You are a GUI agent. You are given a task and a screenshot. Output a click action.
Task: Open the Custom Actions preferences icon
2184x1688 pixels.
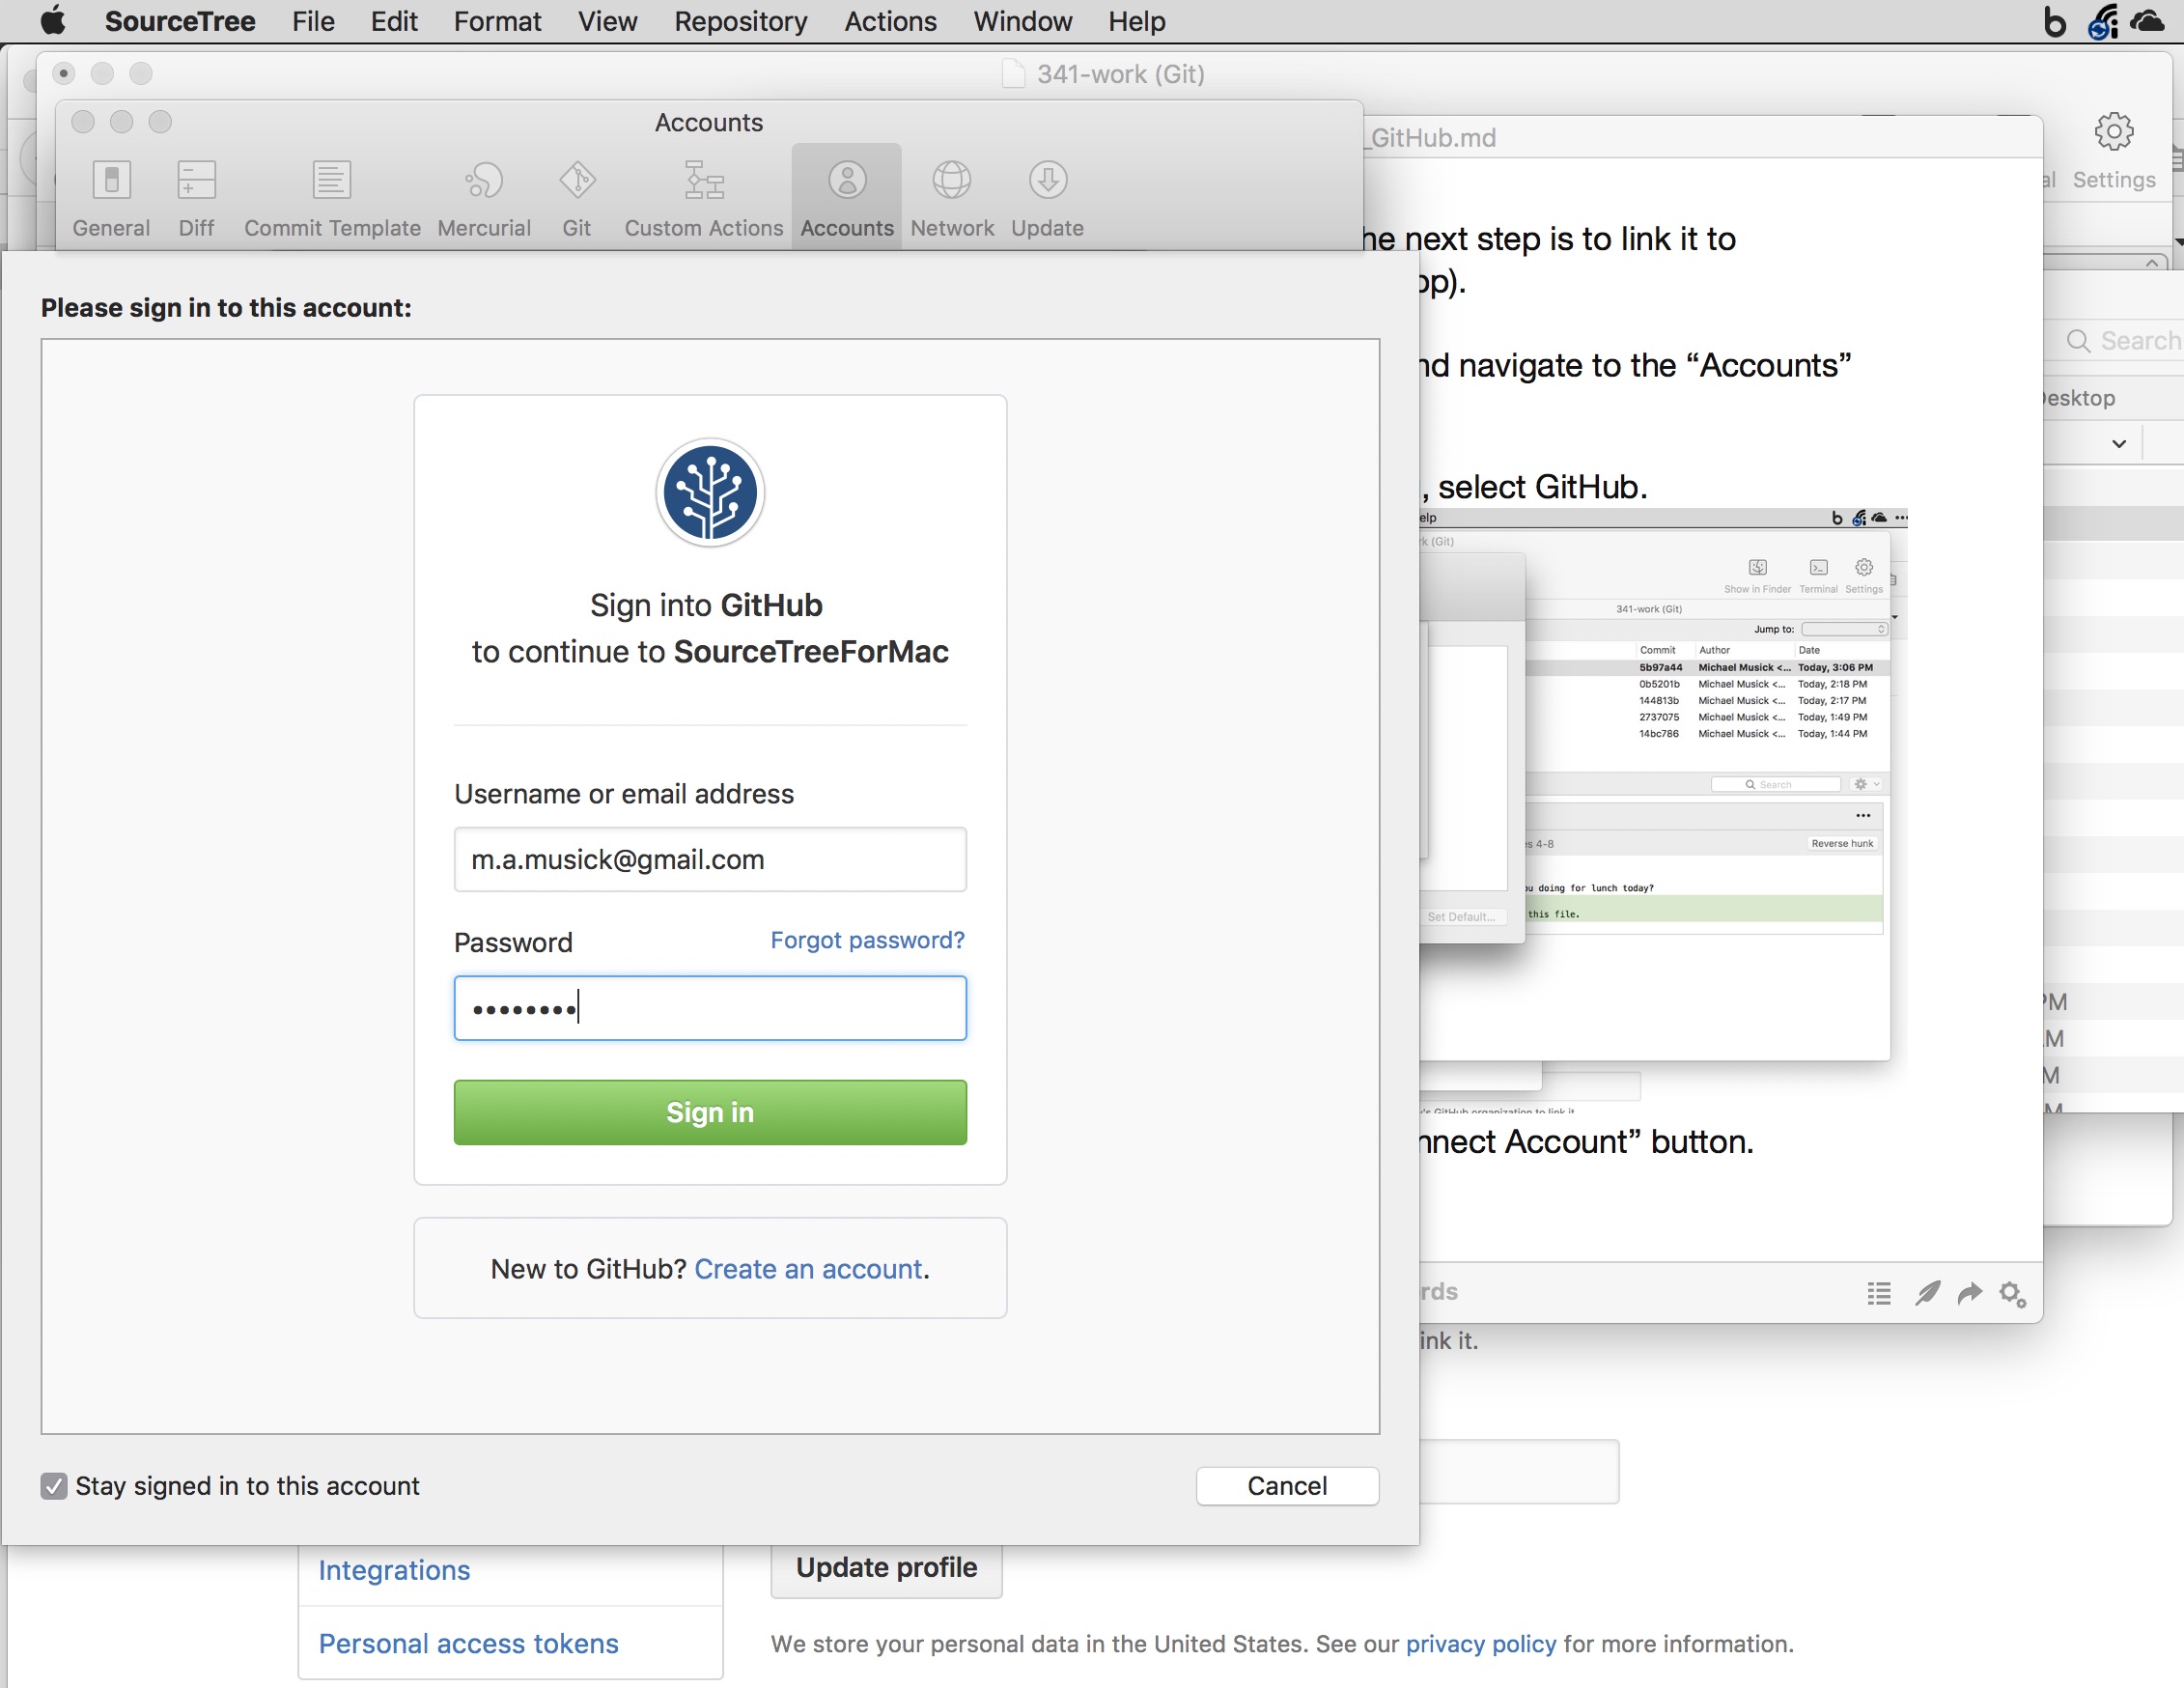click(x=704, y=181)
